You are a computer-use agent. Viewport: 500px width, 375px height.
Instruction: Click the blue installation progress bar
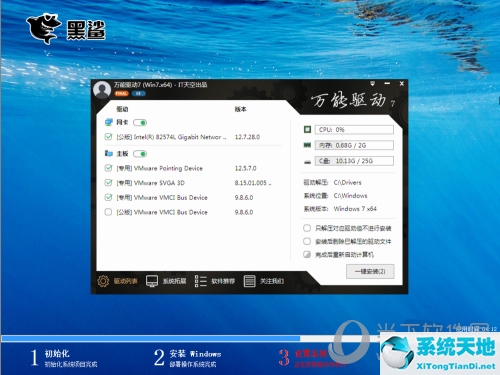(x=151, y=339)
